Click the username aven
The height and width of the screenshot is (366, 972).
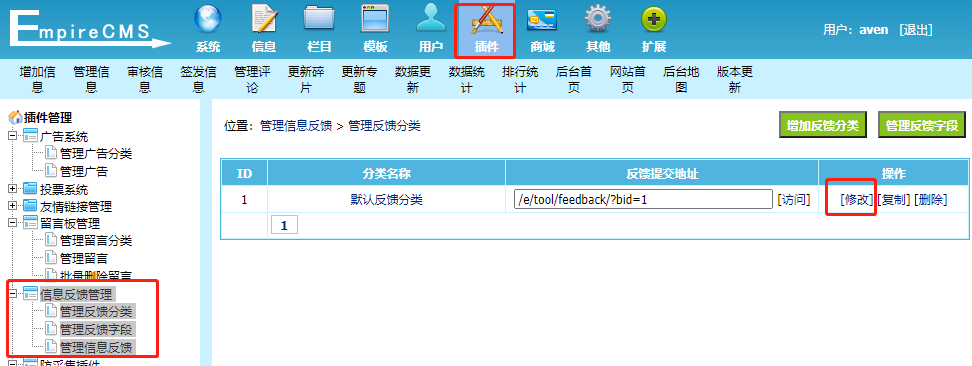(x=873, y=30)
